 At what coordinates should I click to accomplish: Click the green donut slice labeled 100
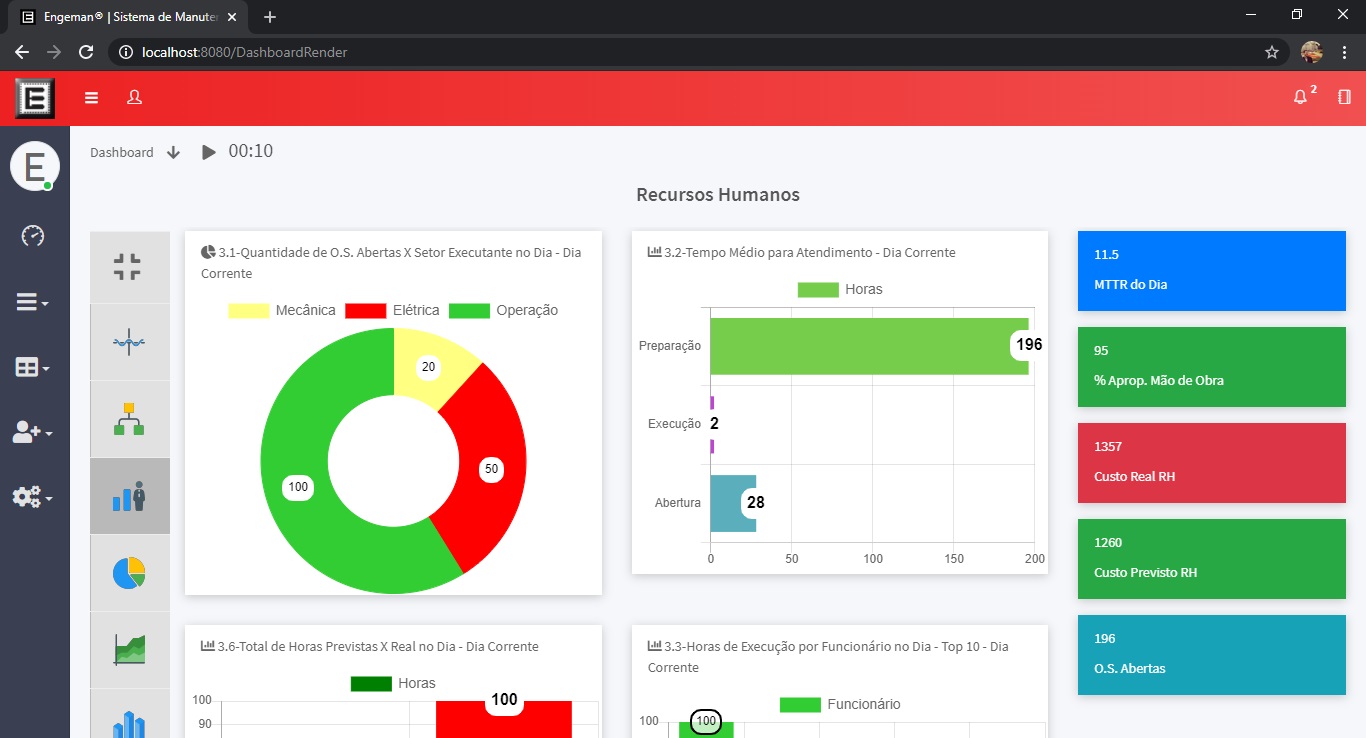pos(296,488)
